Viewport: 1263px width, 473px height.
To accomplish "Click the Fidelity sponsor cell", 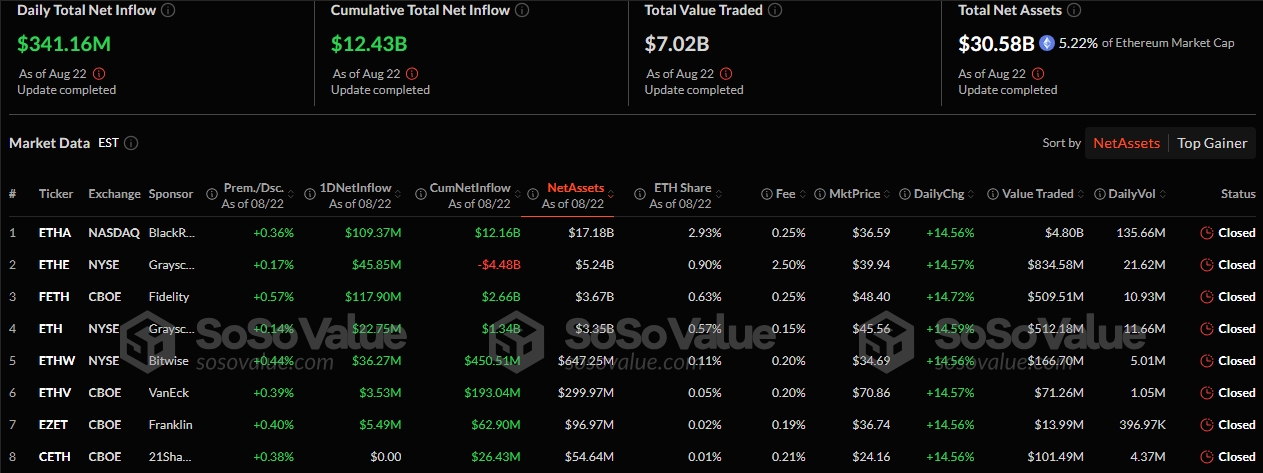I will click(169, 297).
